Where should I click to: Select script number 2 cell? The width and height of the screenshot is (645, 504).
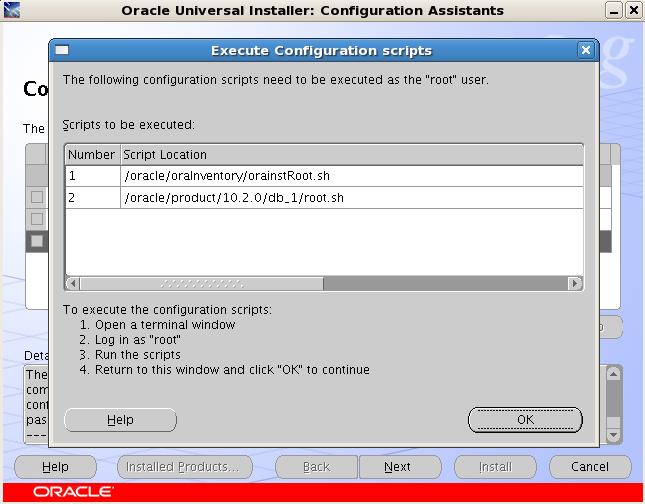(93, 198)
